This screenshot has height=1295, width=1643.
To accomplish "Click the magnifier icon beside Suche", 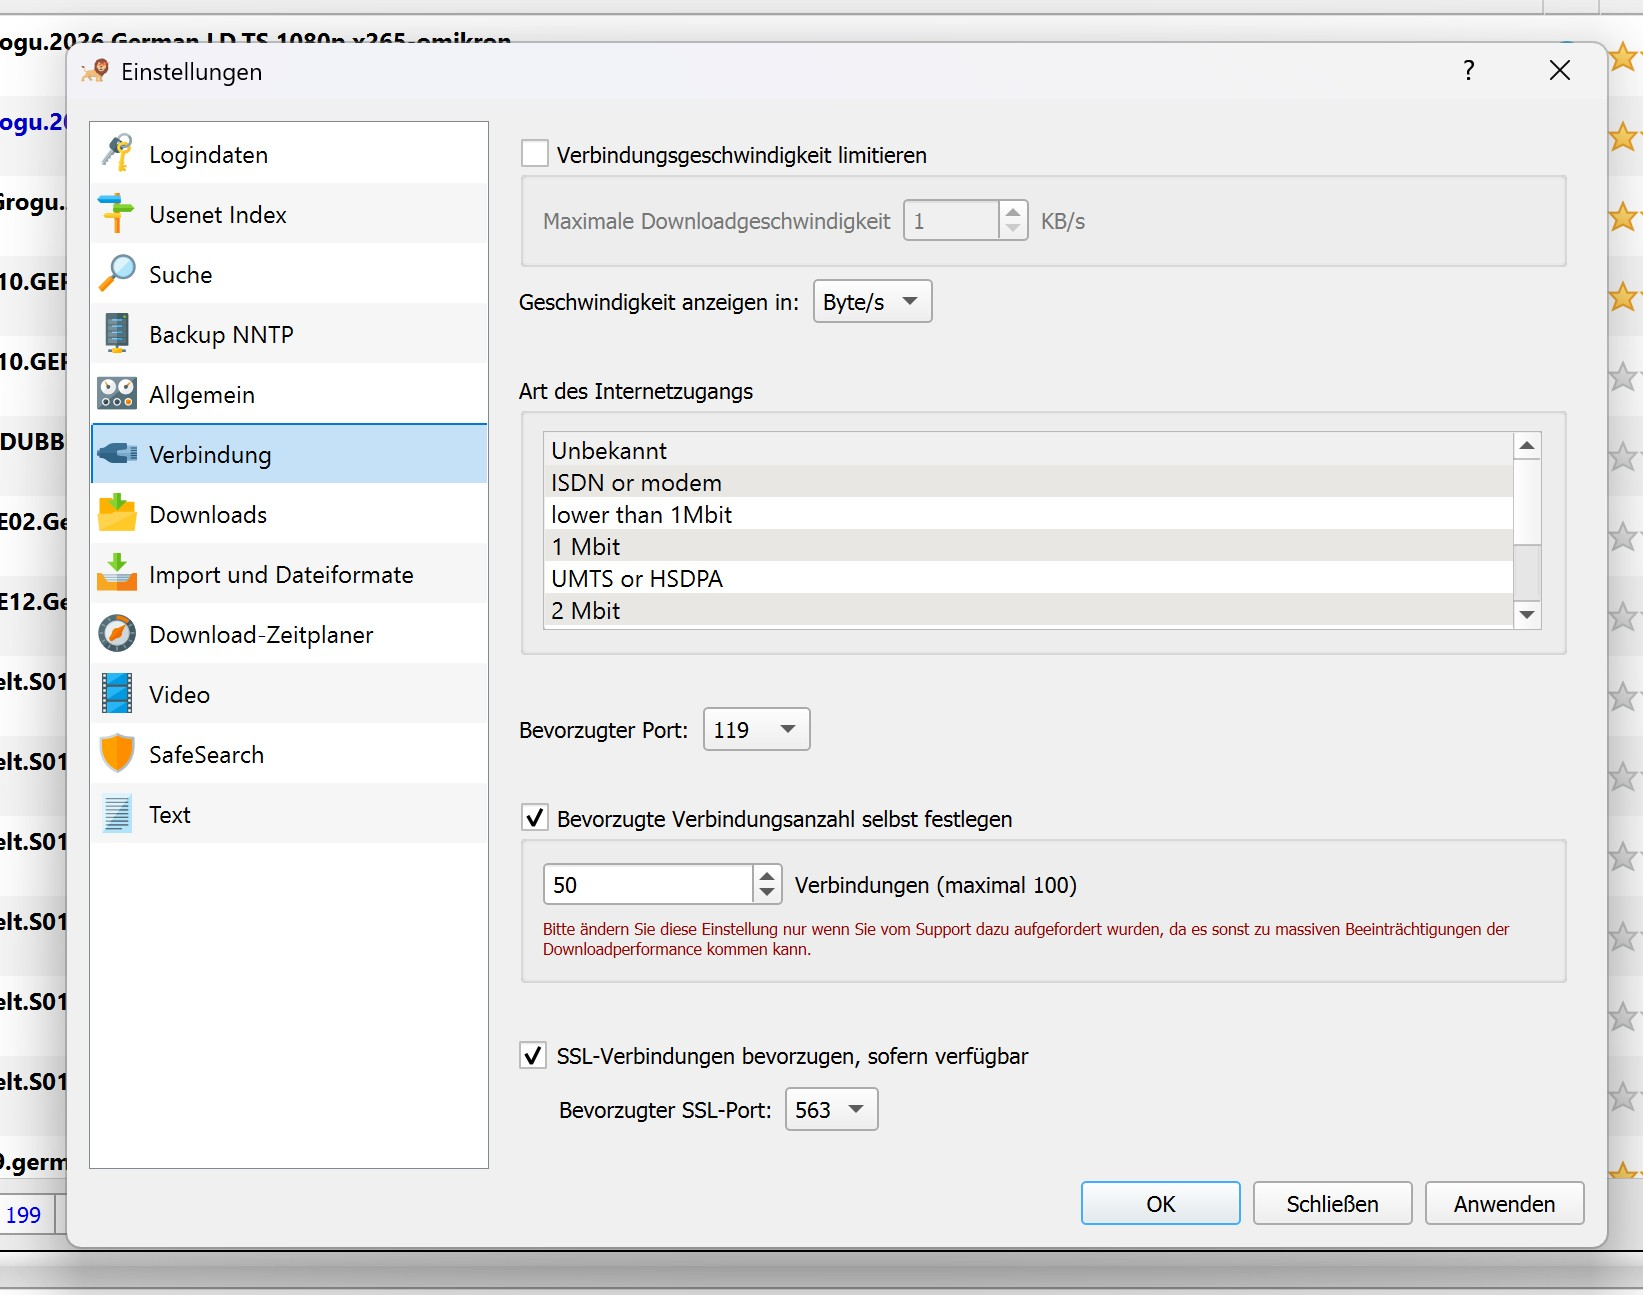I will (x=117, y=274).
